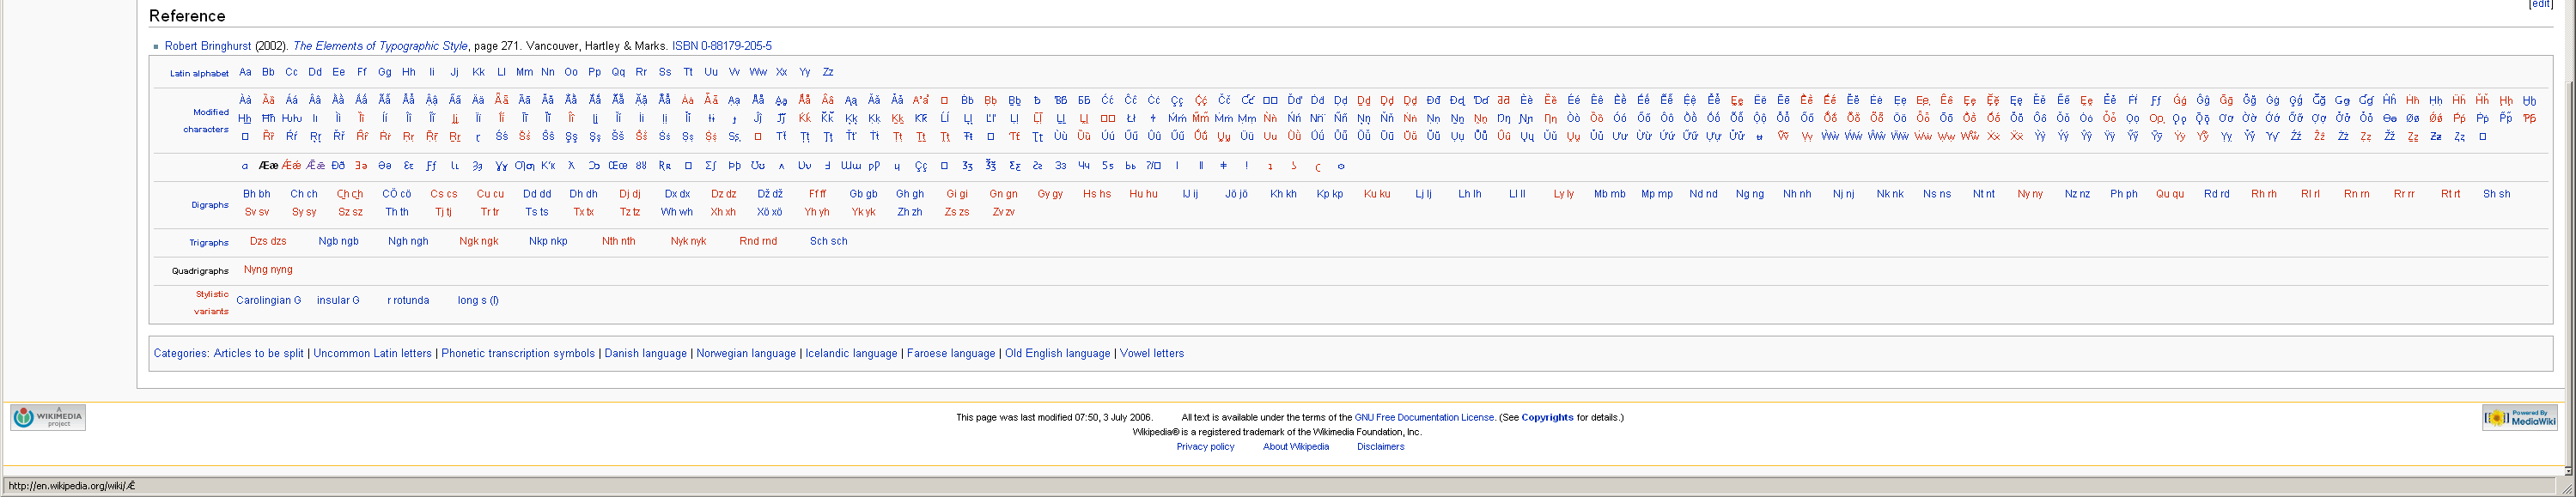Open the Stylistic variants red link
The width and height of the screenshot is (2576, 497).
point(211,303)
